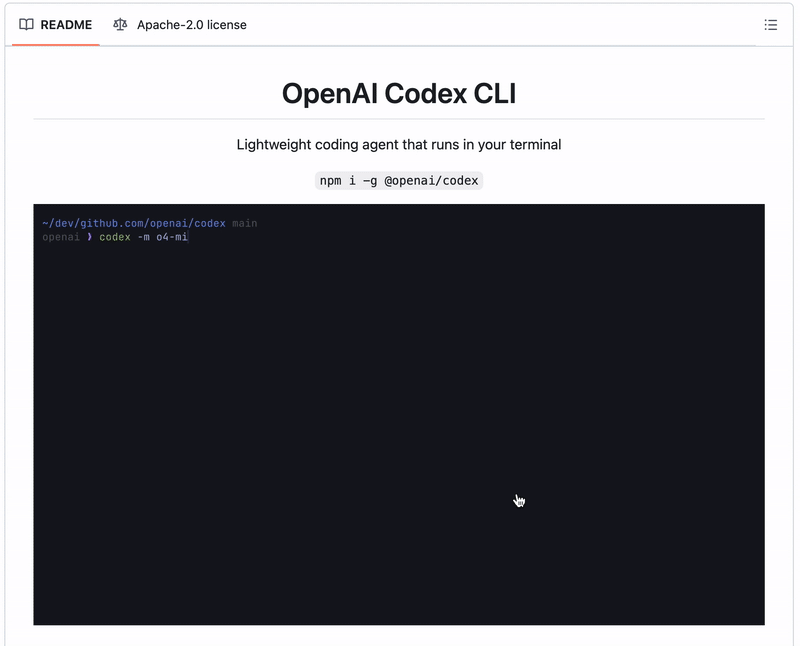Click the npm i -g @openai/codex code snippet
Viewport: 800px width, 646px height.
(399, 181)
